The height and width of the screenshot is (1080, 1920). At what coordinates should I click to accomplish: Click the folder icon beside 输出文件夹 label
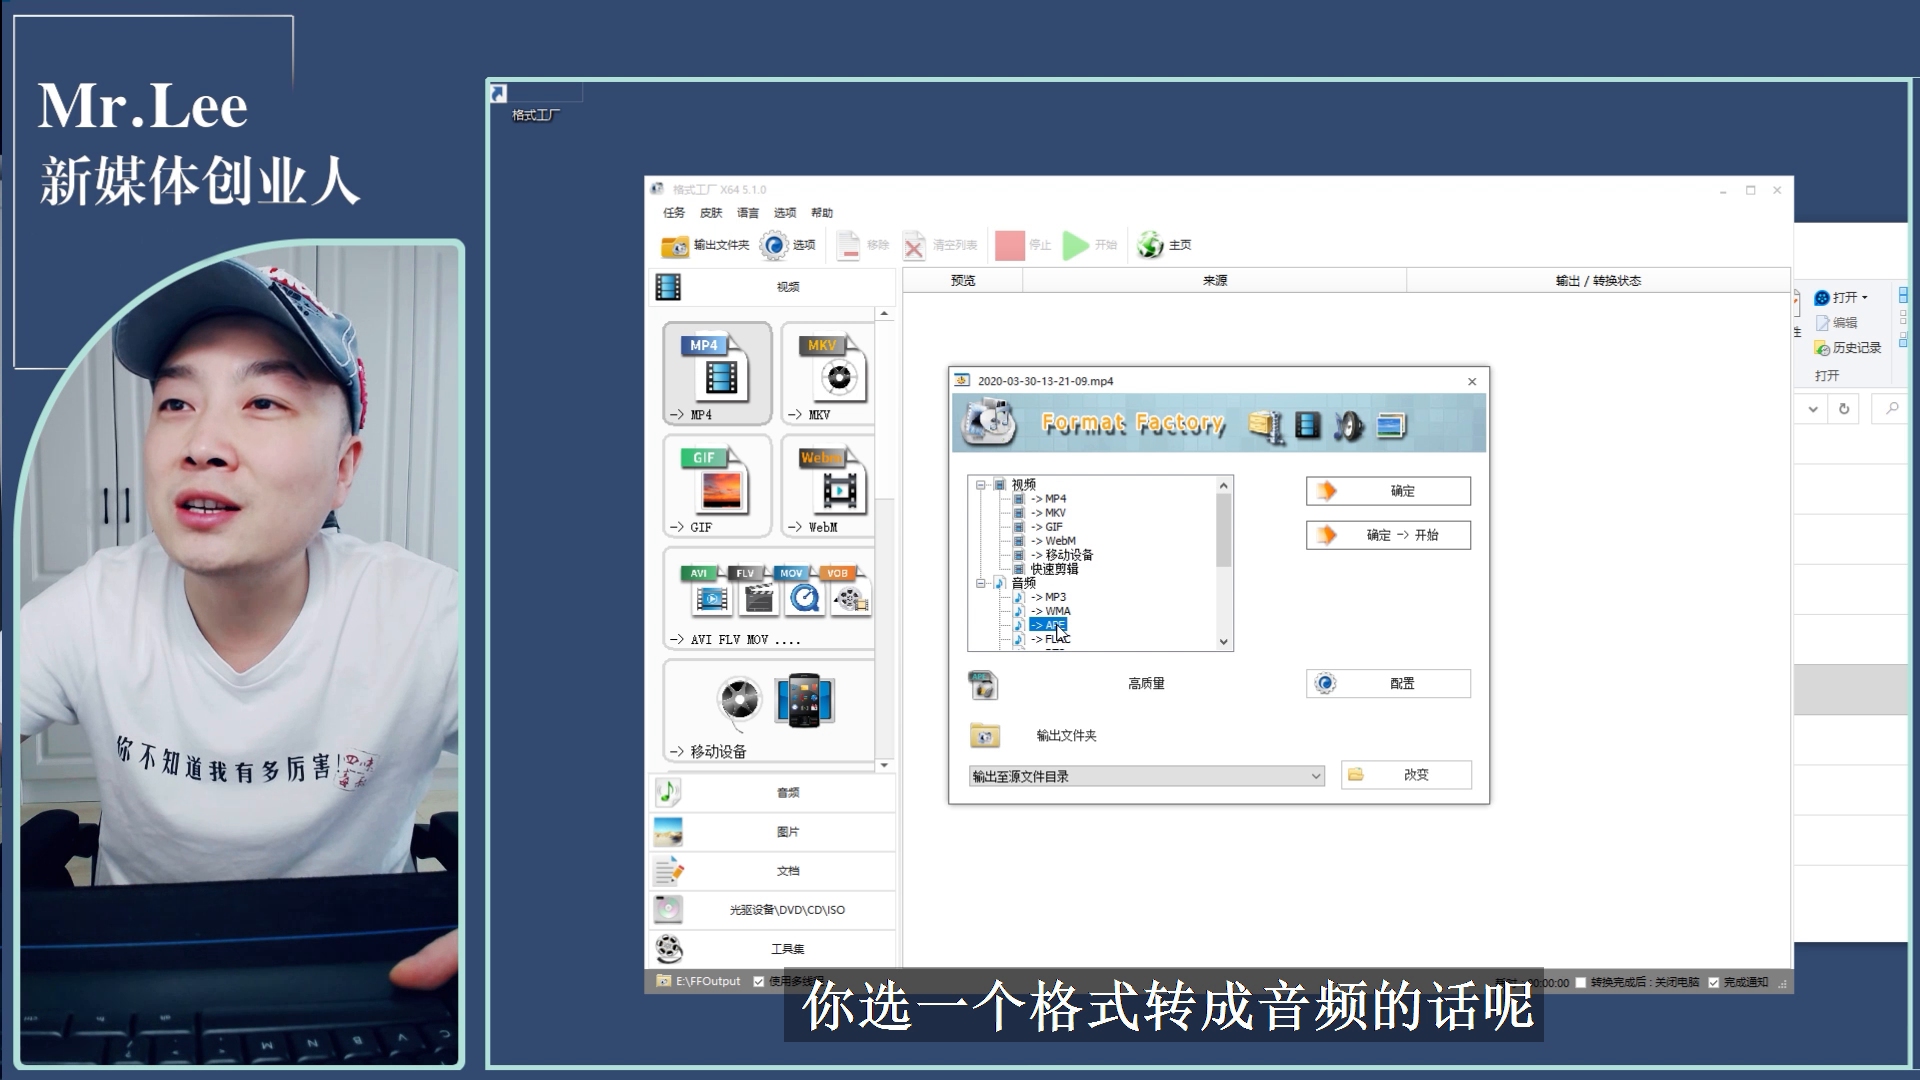tap(985, 736)
